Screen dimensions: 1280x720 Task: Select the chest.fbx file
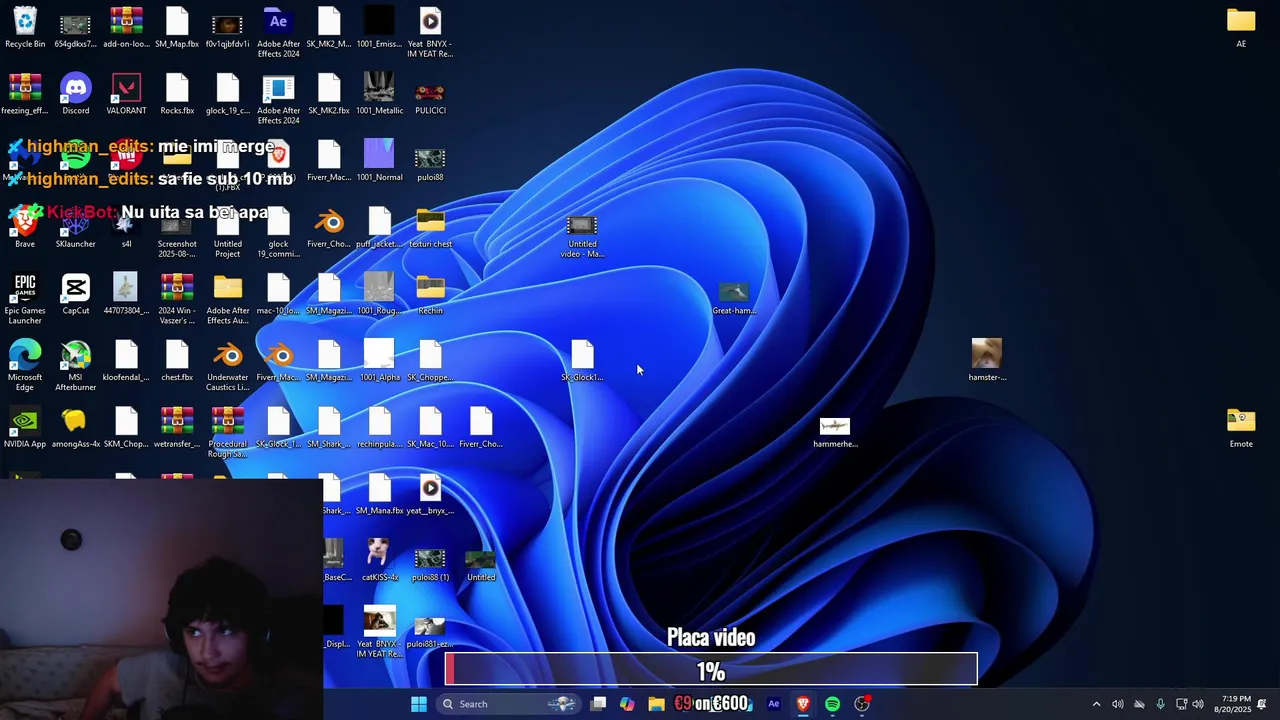pyautogui.click(x=177, y=362)
